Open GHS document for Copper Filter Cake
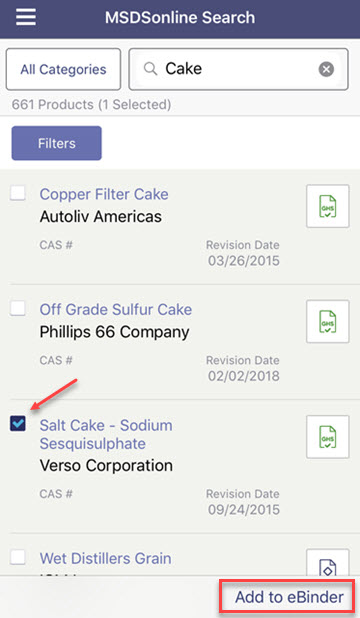The image size is (360, 618). point(328,206)
